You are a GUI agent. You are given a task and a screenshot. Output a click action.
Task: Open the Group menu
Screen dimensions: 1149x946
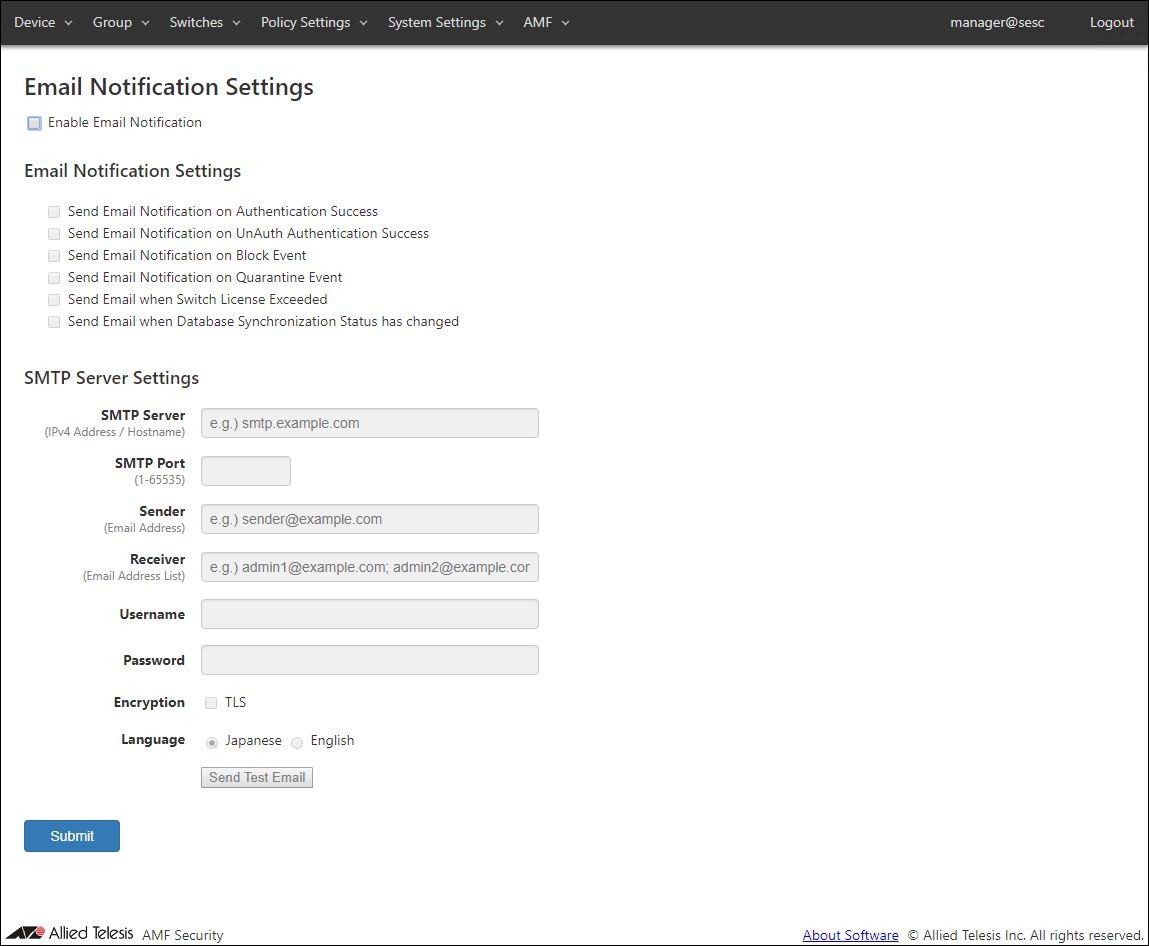[121, 22]
